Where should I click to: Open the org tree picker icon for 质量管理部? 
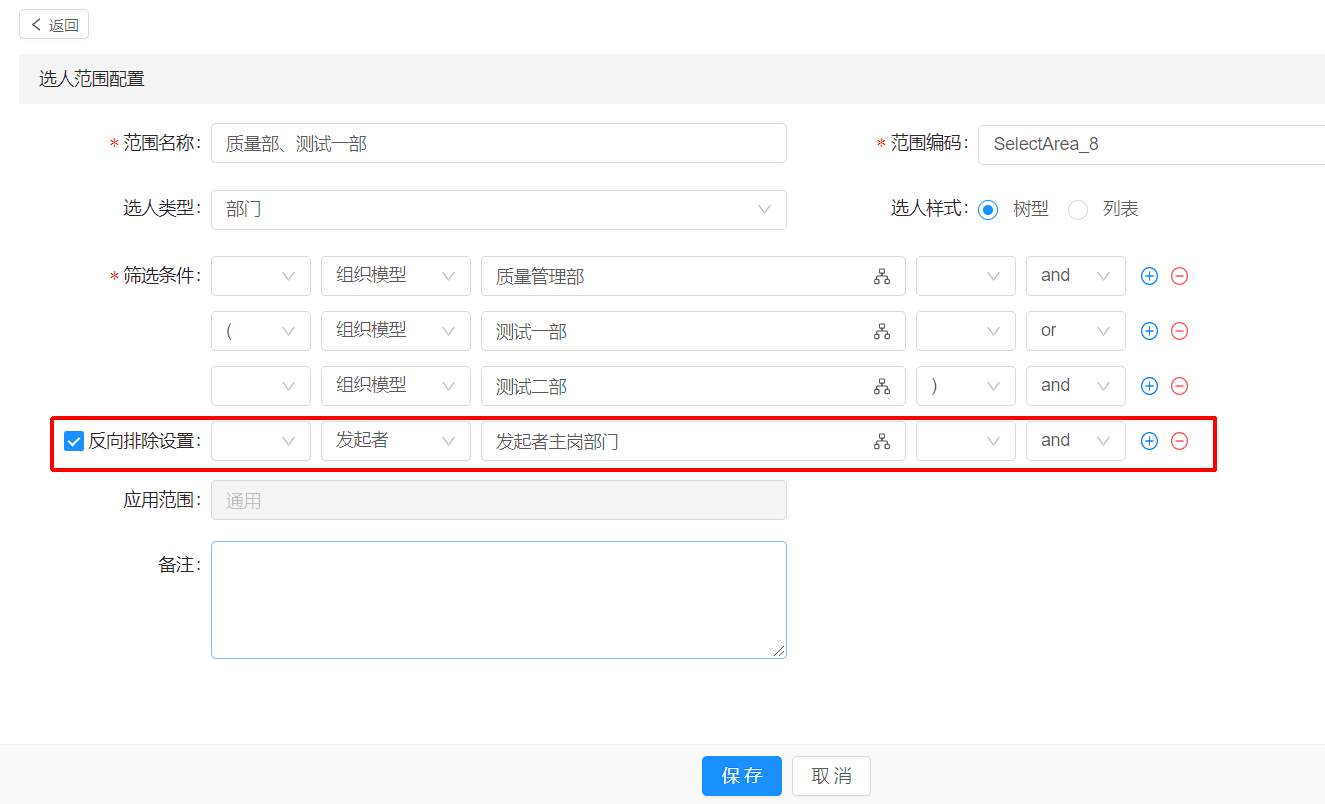pyautogui.click(x=882, y=277)
